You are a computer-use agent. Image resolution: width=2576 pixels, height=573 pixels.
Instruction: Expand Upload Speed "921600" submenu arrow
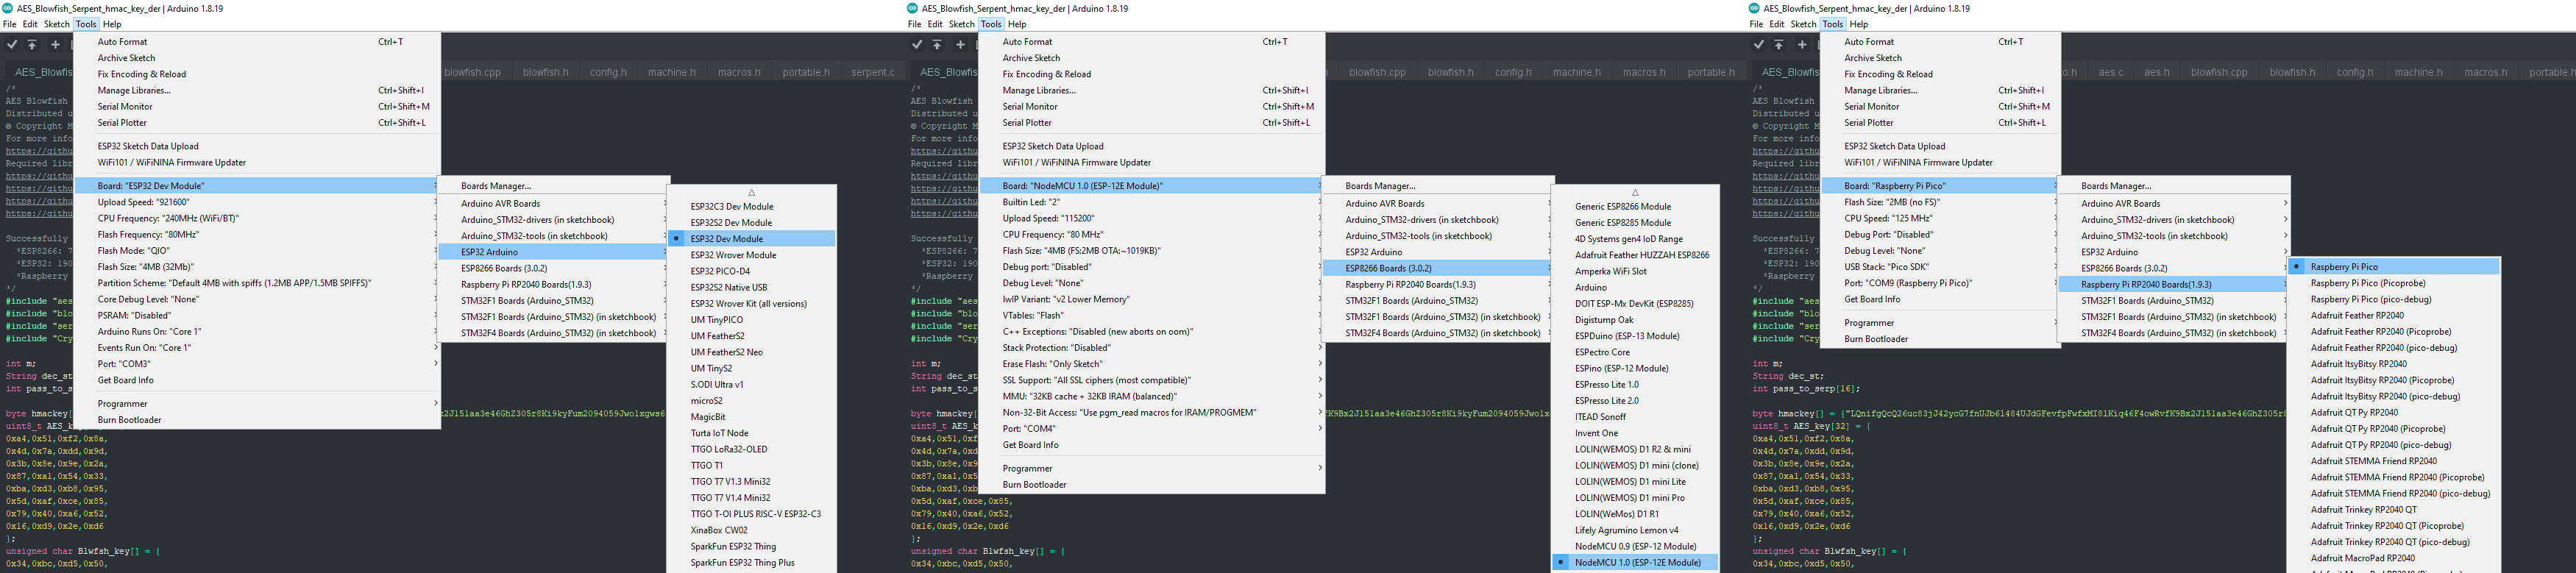coord(435,202)
